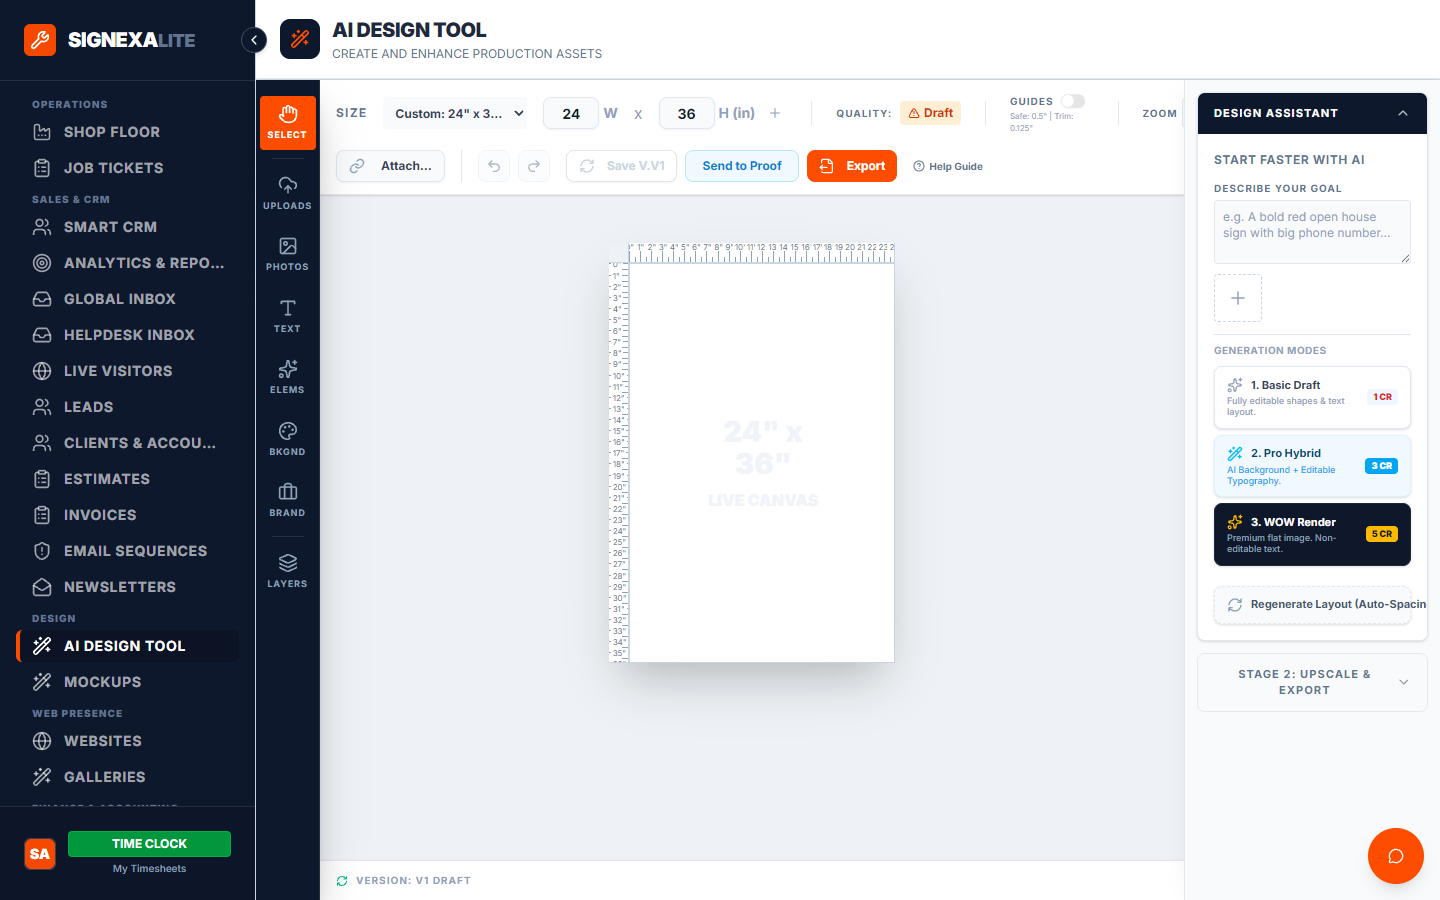This screenshot has width=1440, height=900.
Task: Activate the Select hand tool
Action: click(287, 122)
